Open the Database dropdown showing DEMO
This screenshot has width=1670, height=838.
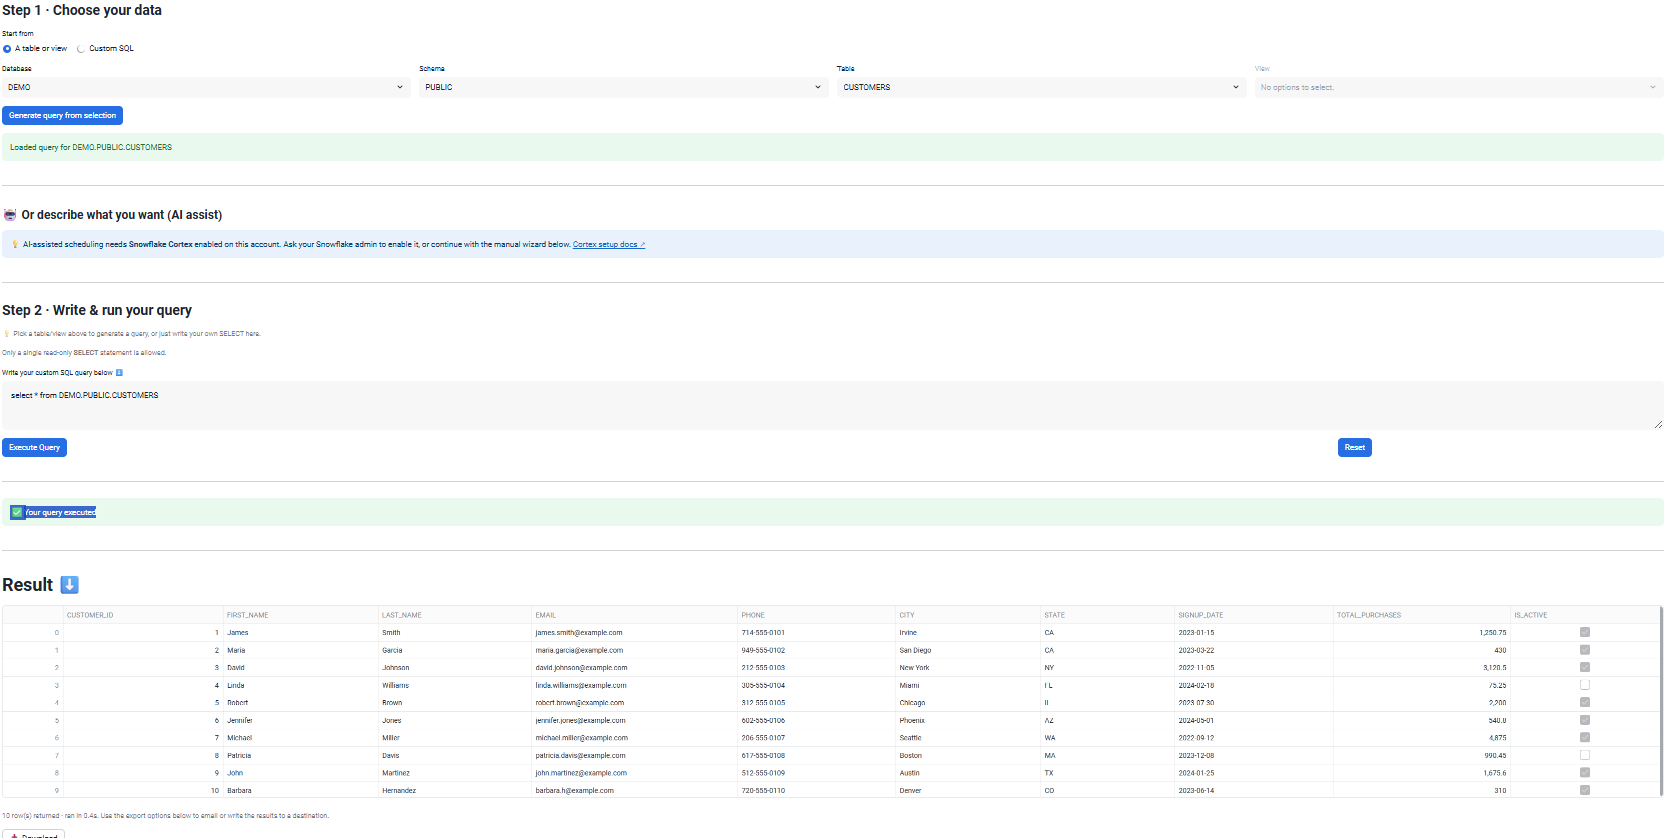206,87
